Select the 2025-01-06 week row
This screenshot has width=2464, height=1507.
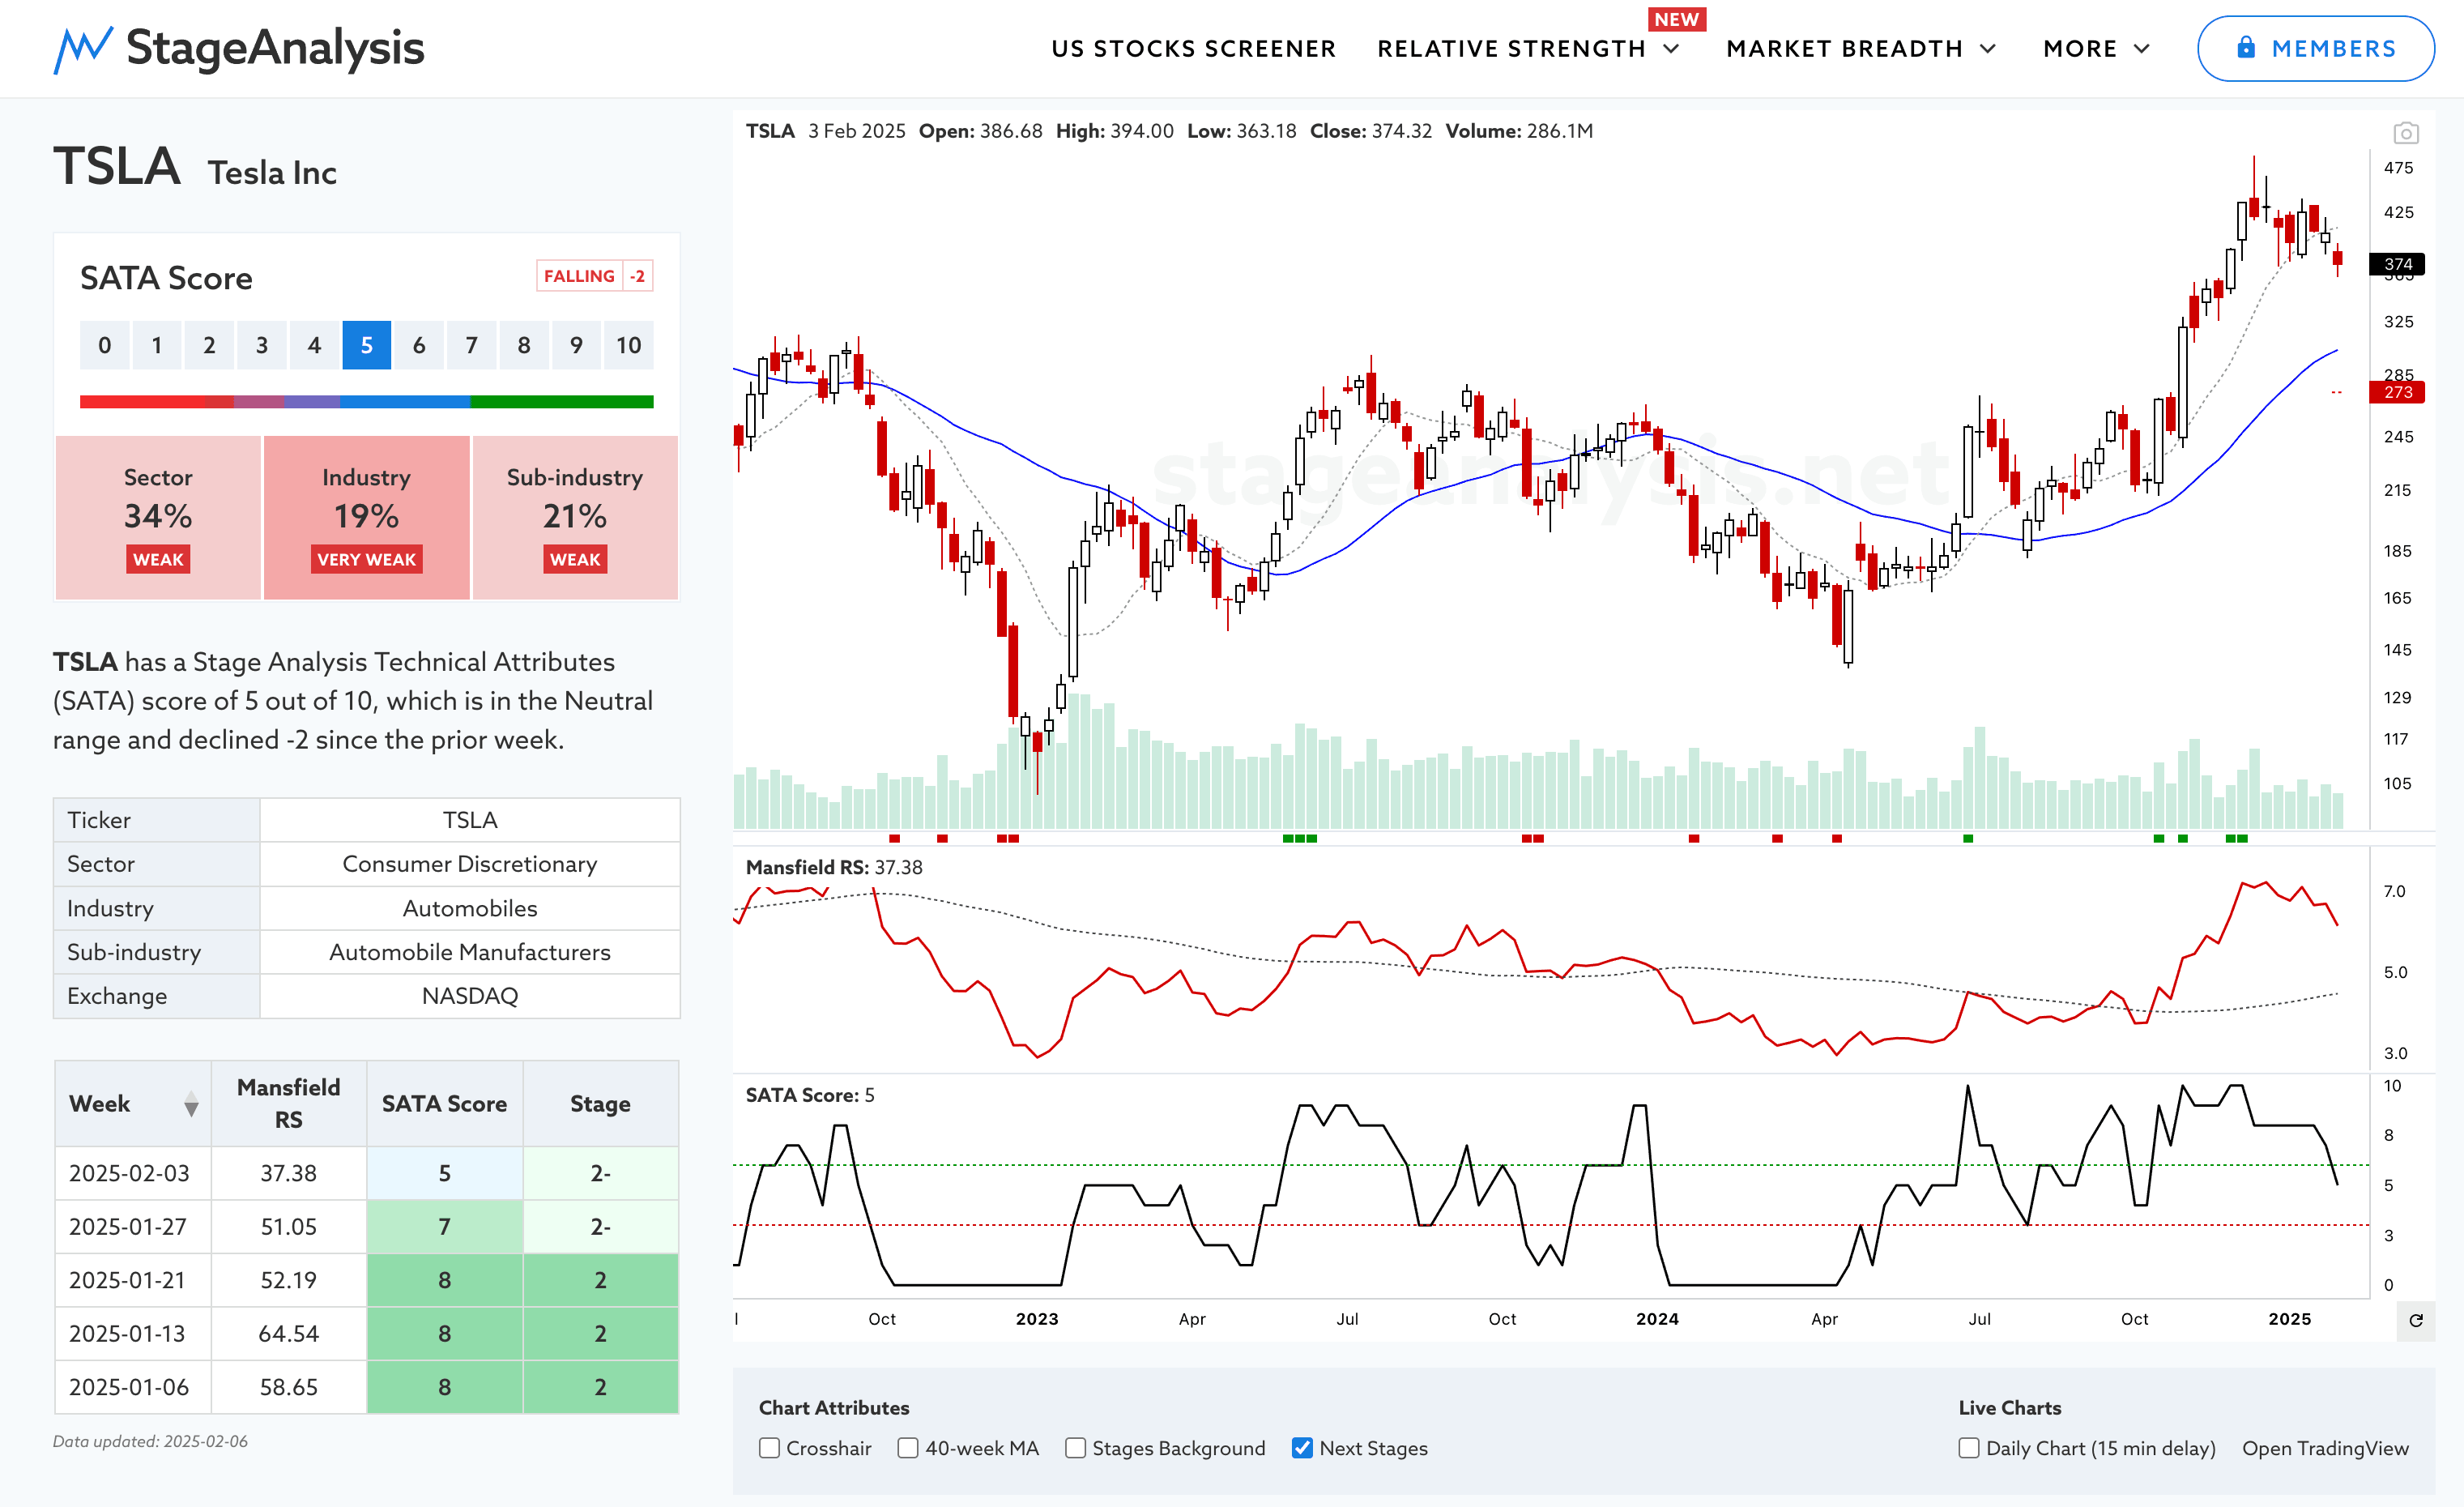366,1387
